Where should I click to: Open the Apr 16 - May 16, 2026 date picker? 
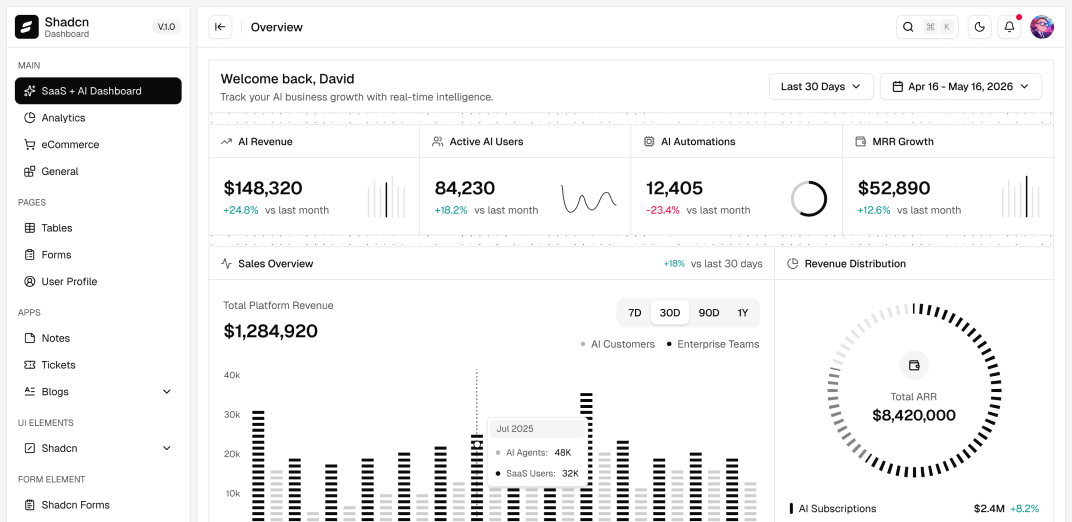coord(961,87)
